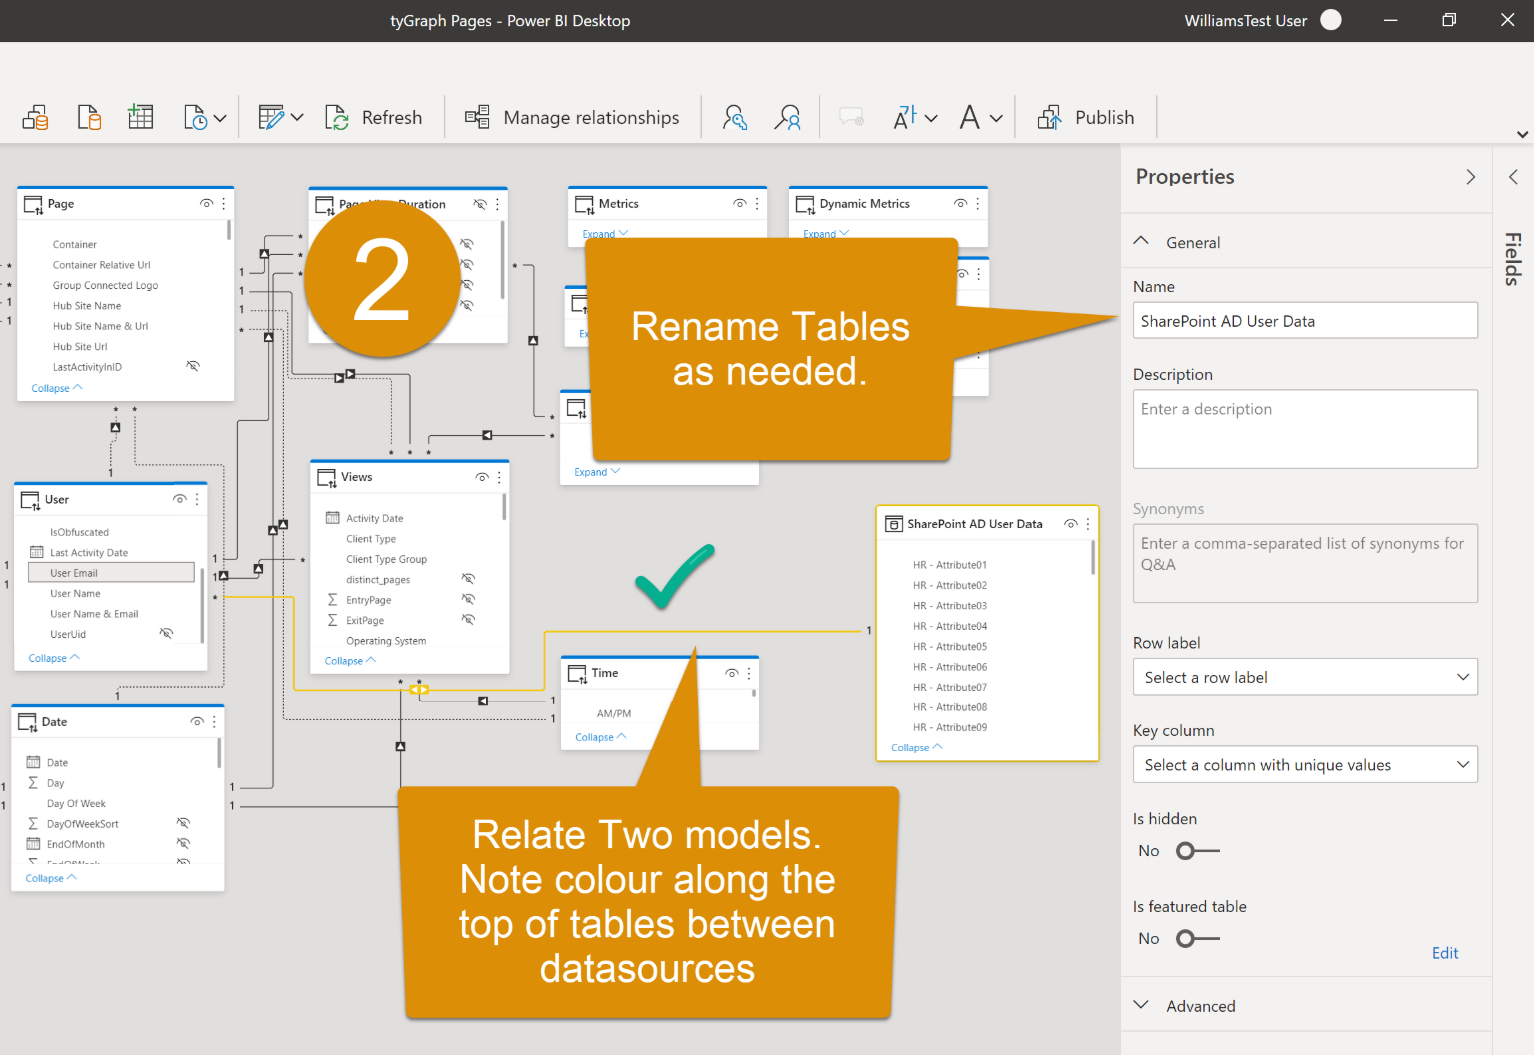The width and height of the screenshot is (1534, 1055).
Task: Open Manage relationships dialog
Action: (x=572, y=118)
